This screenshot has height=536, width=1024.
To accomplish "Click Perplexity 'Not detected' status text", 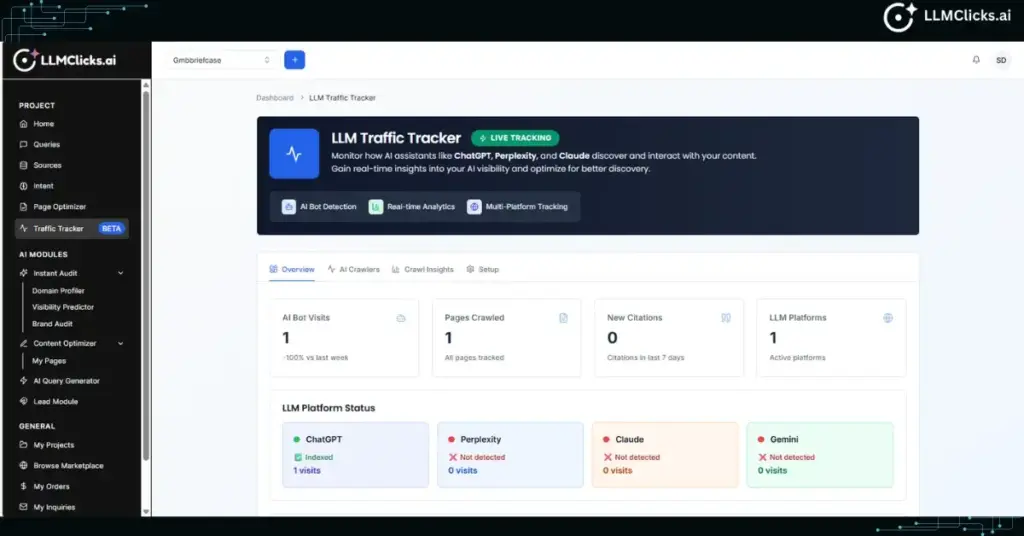I will 483,458.
